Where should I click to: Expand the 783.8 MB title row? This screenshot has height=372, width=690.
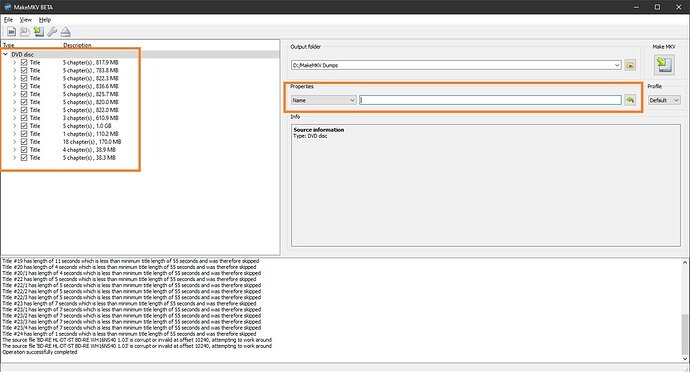coord(15,70)
